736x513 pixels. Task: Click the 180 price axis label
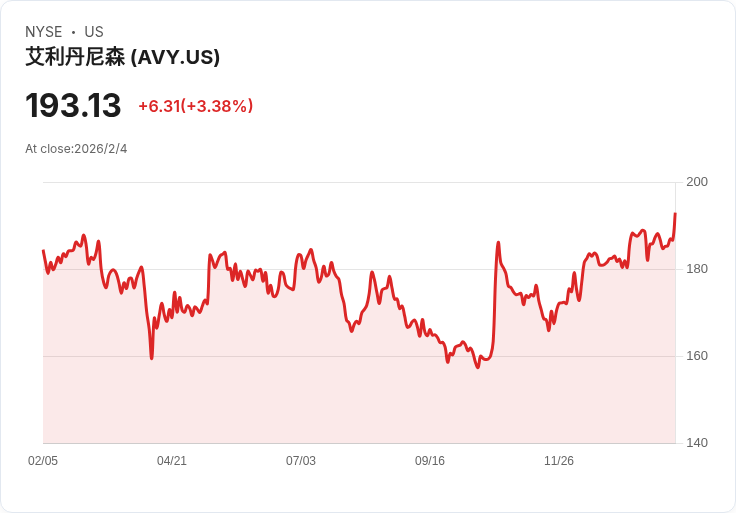[x=697, y=269]
